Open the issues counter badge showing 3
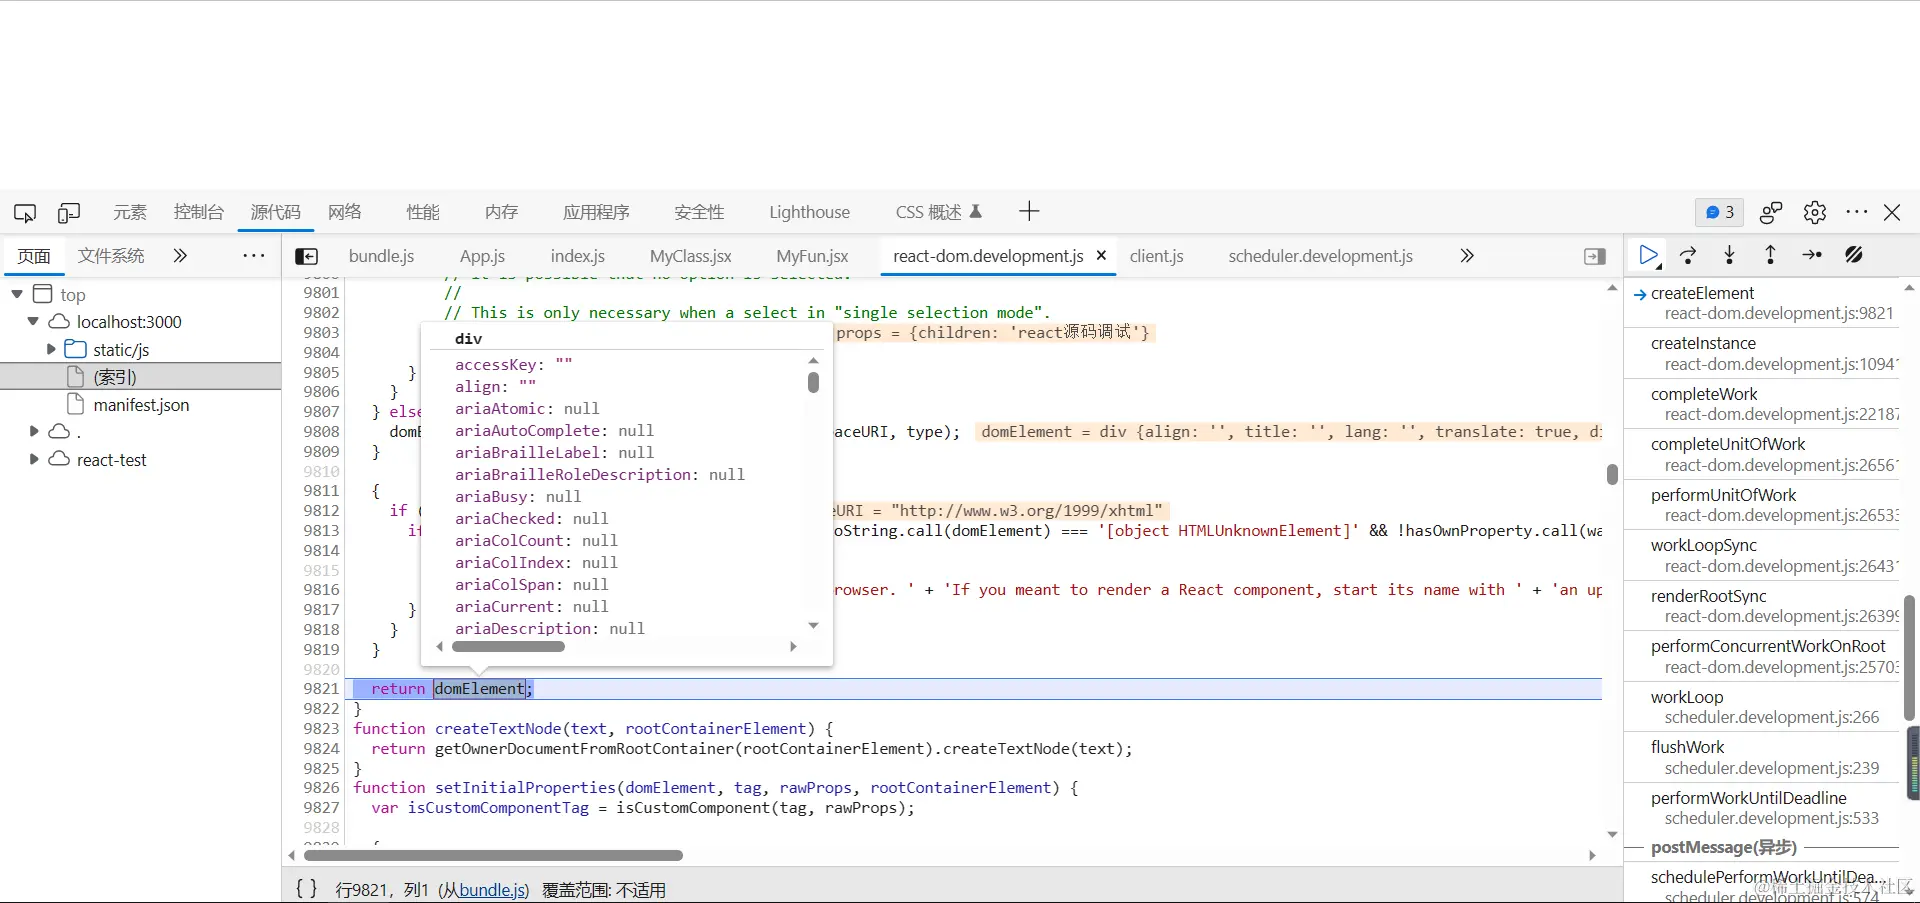 coord(1719,212)
